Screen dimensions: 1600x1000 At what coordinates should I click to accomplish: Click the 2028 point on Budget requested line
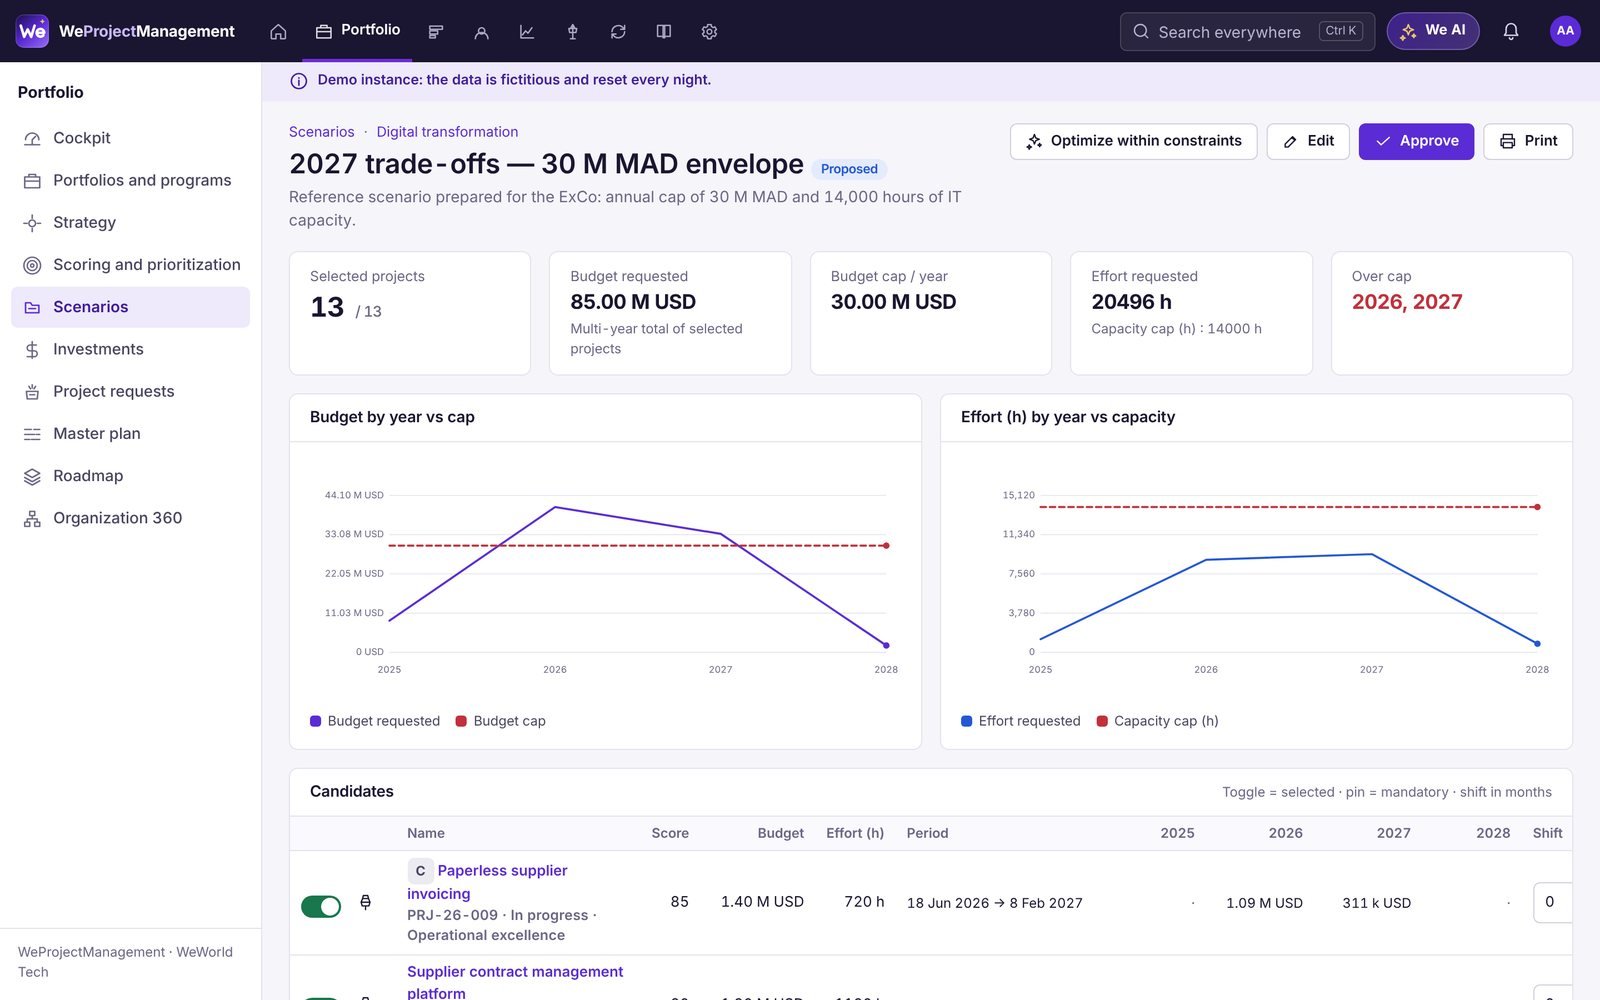pos(886,645)
